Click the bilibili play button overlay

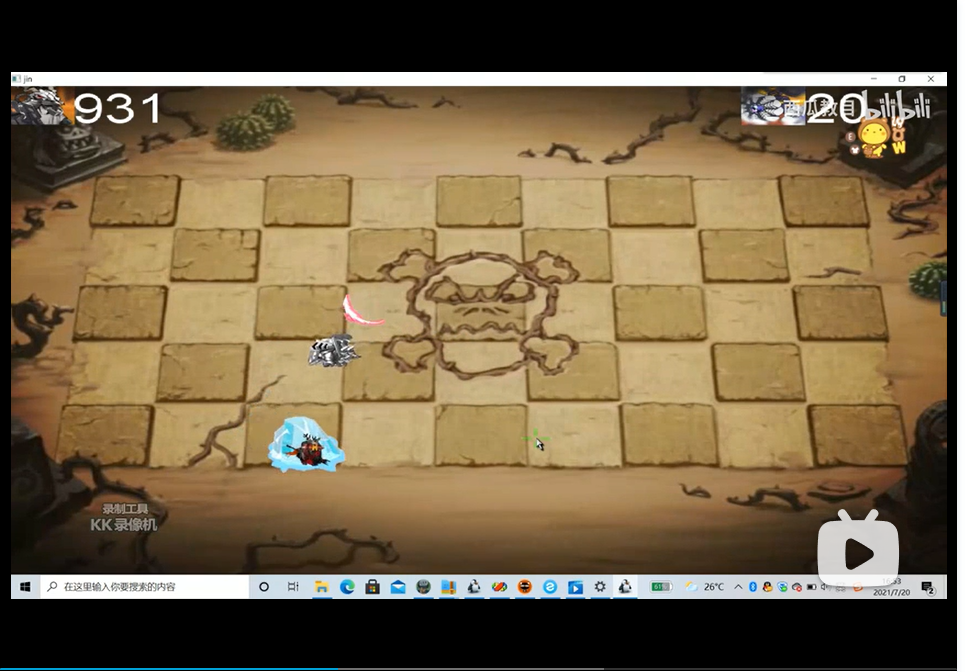pyautogui.click(x=858, y=550)
